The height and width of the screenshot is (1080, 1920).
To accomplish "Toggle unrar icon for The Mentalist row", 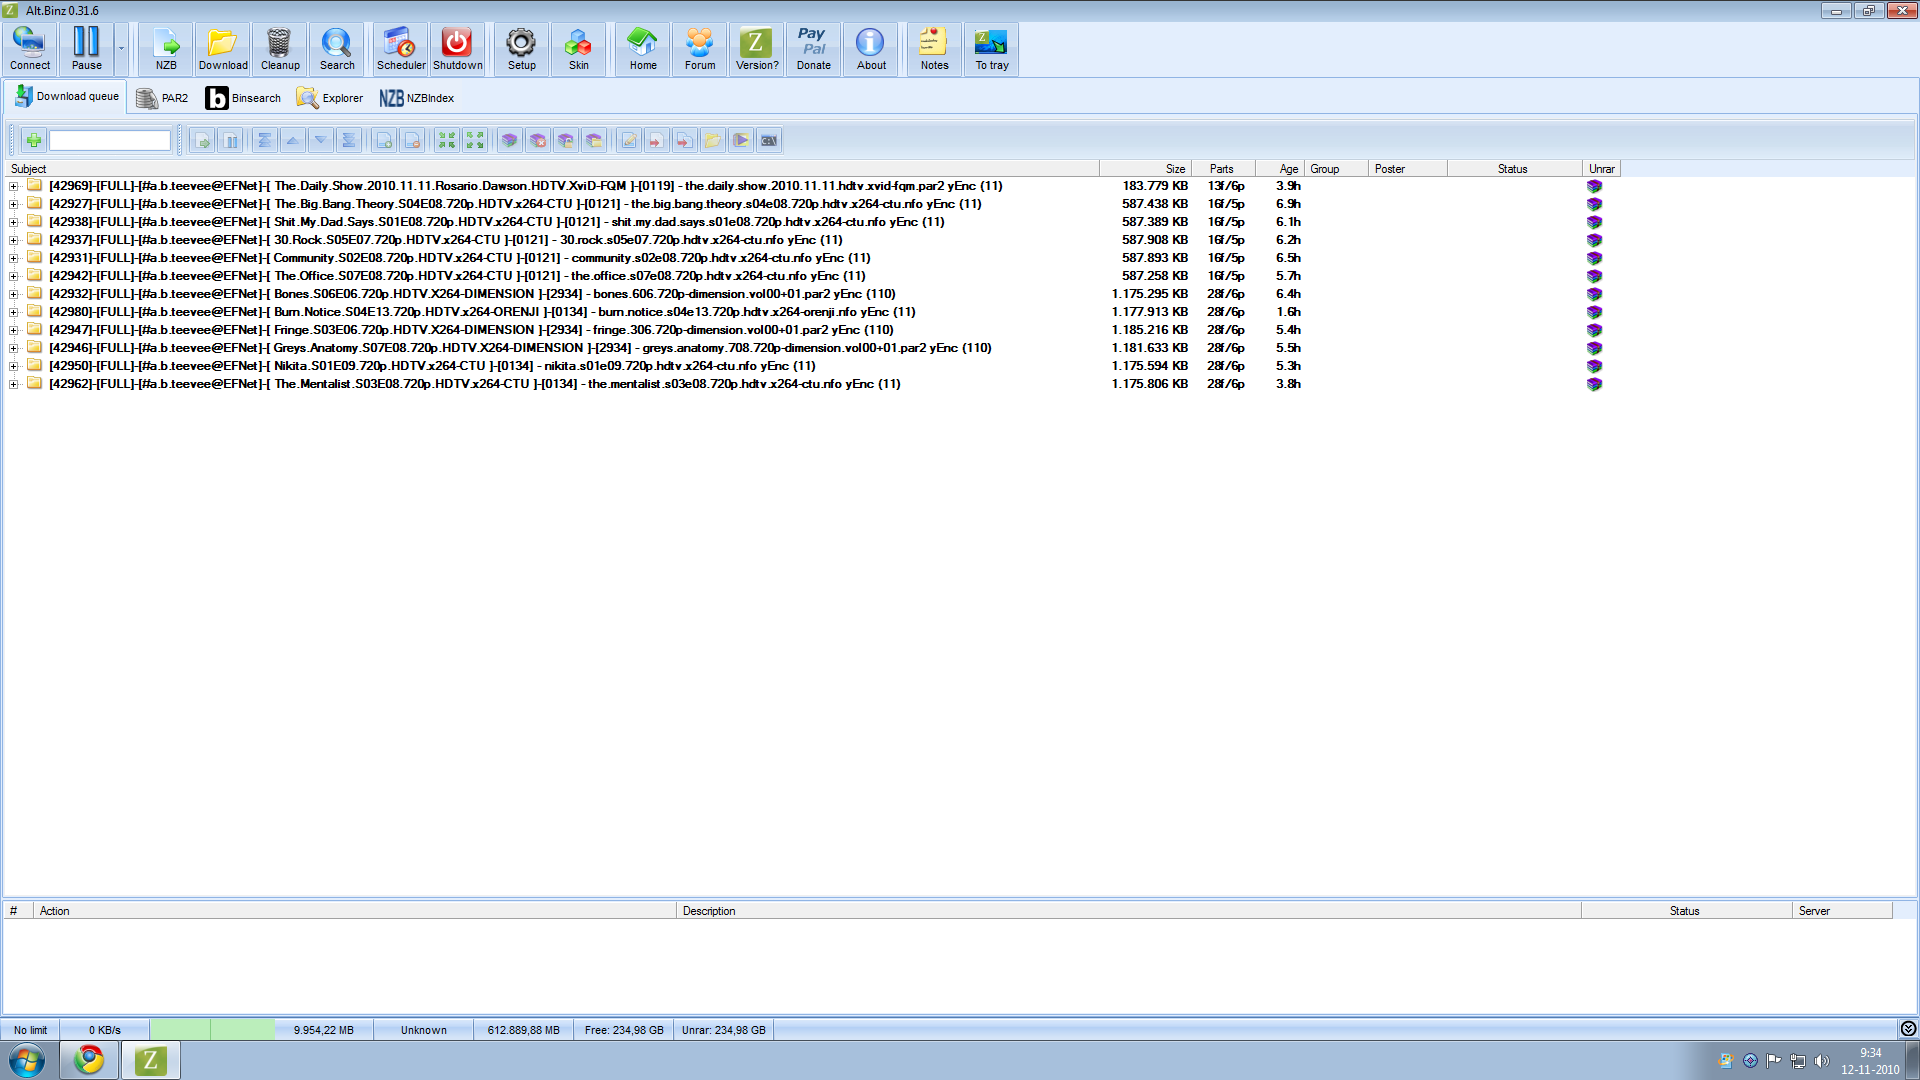I will [1594, 384].
